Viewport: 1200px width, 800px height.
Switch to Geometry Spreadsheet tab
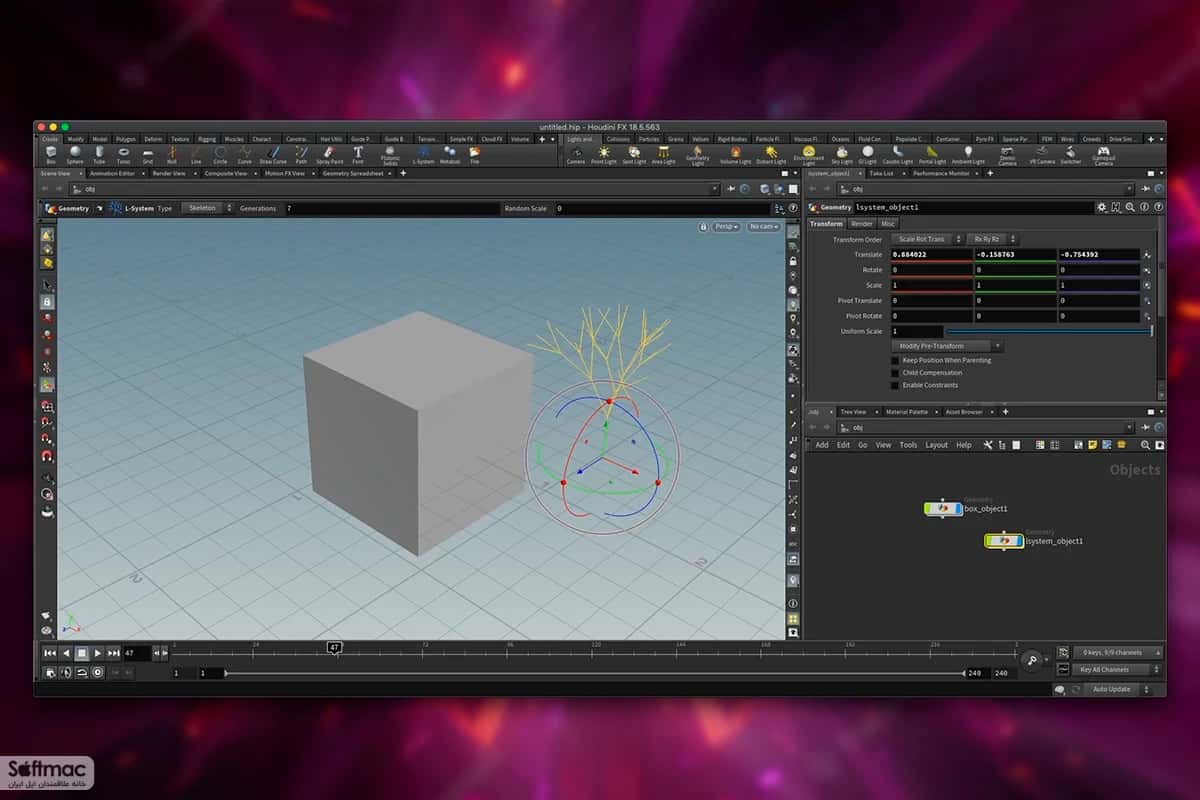point(354,173)
